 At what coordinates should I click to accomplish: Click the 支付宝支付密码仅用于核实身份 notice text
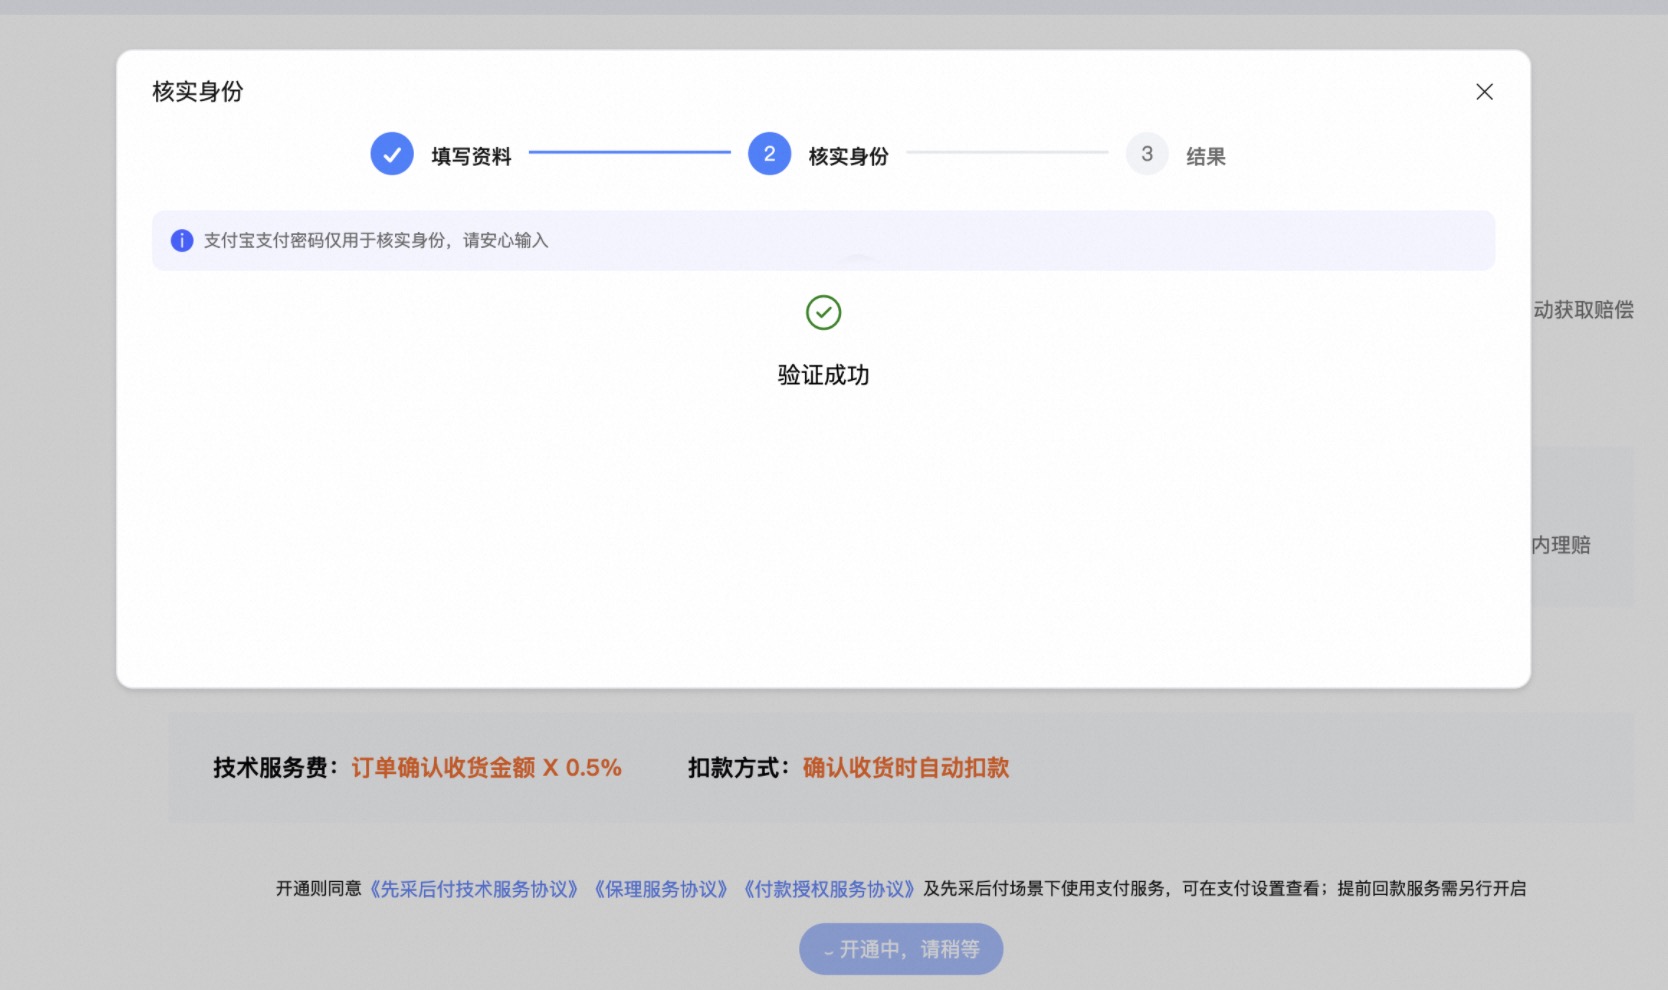376,240
